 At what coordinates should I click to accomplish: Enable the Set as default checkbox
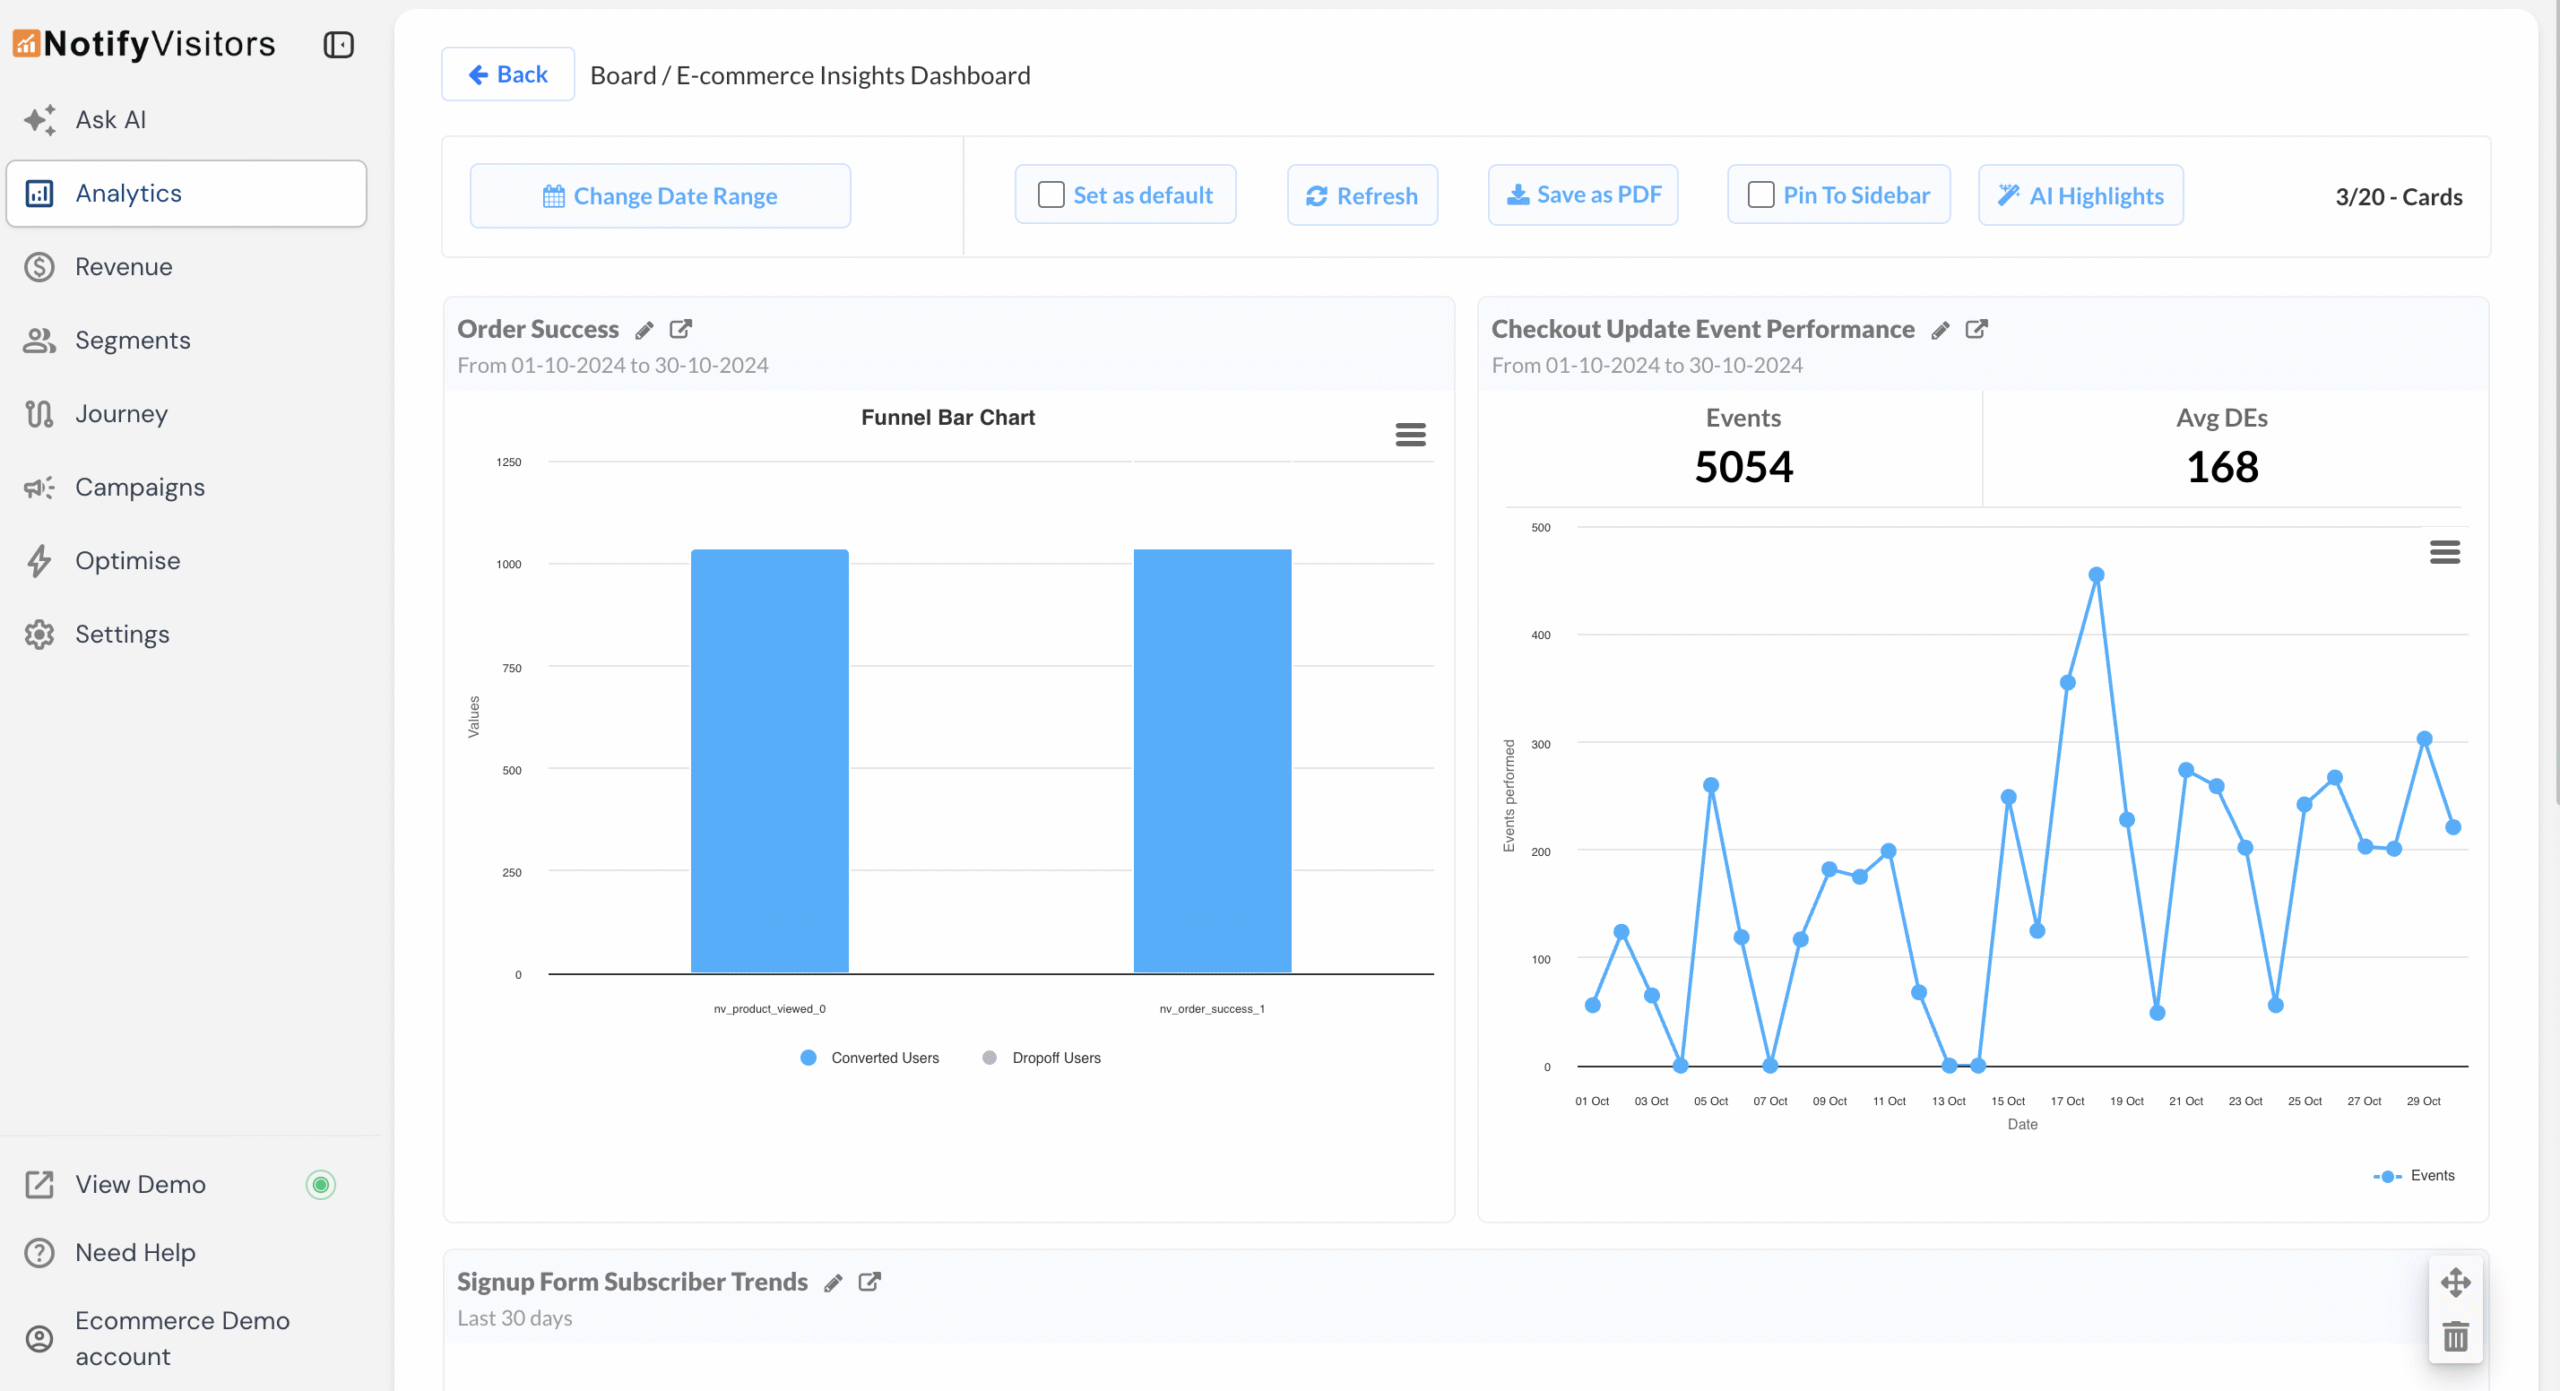click(x=1049, y=194)
